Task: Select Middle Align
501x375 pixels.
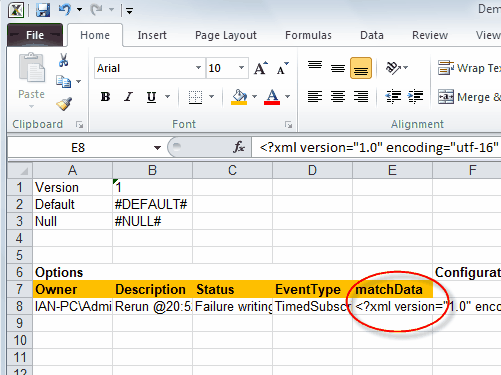Action: click(338, 68)
